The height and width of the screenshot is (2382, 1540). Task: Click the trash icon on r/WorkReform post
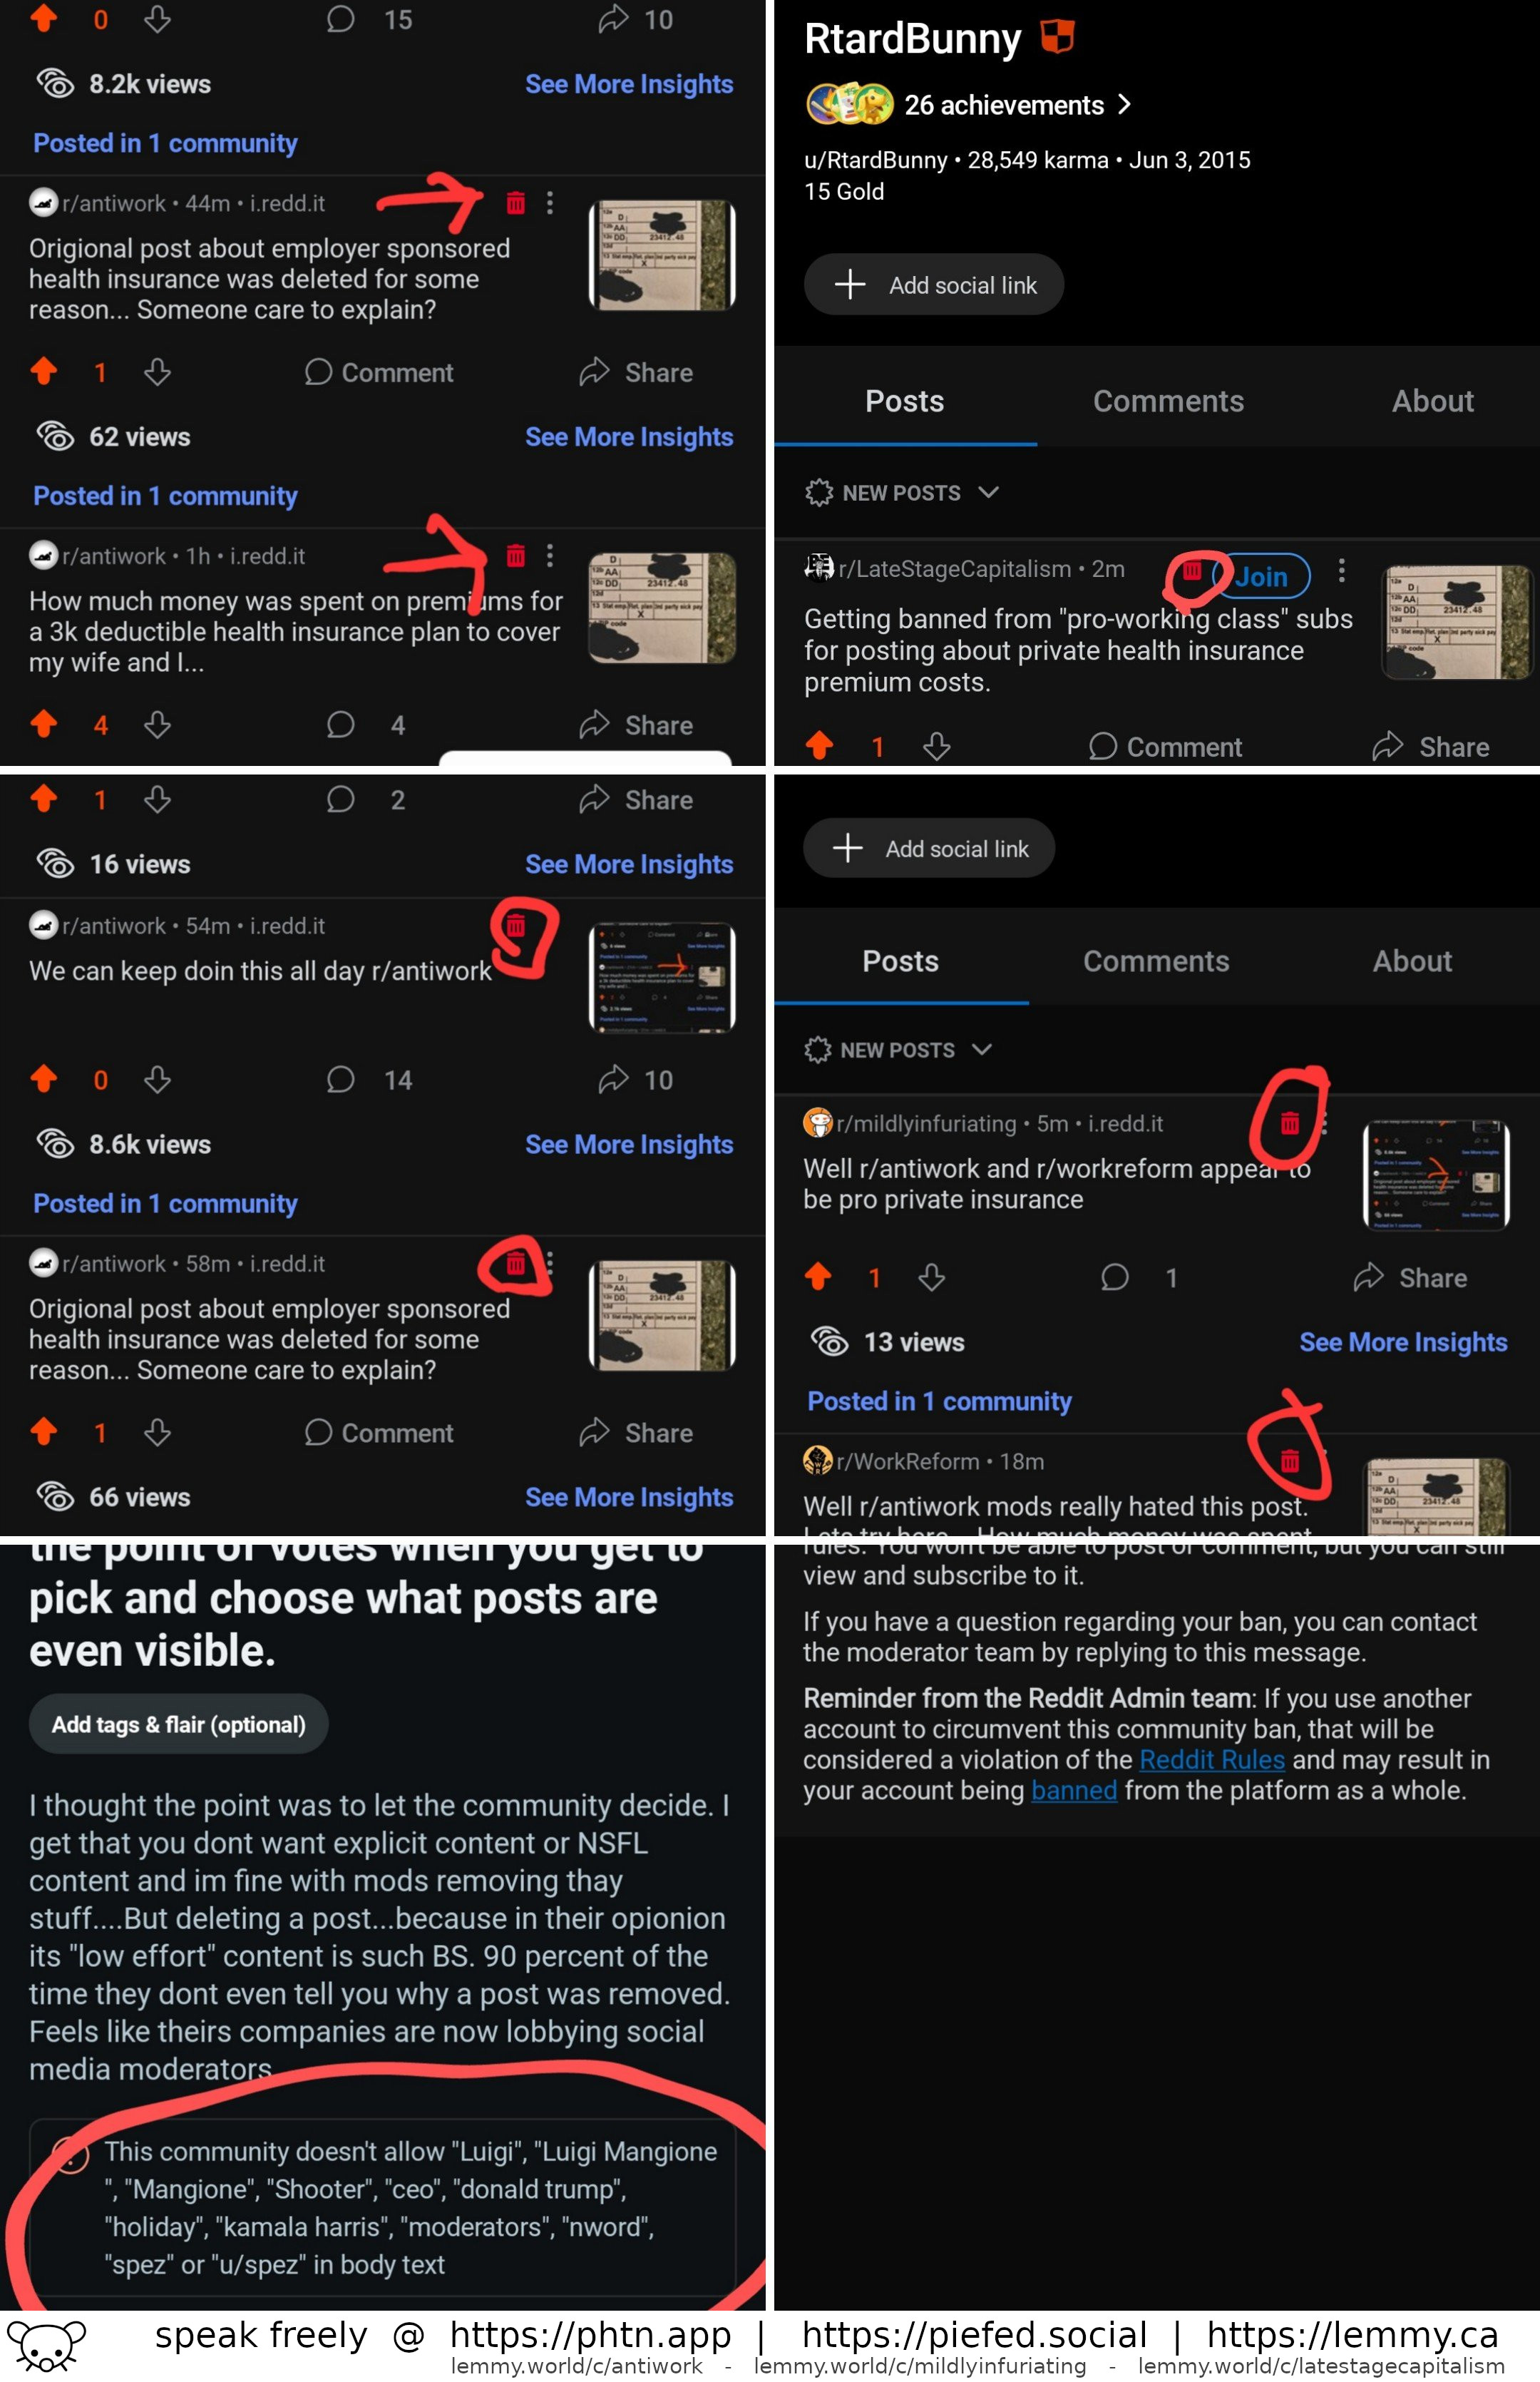1286,1460
